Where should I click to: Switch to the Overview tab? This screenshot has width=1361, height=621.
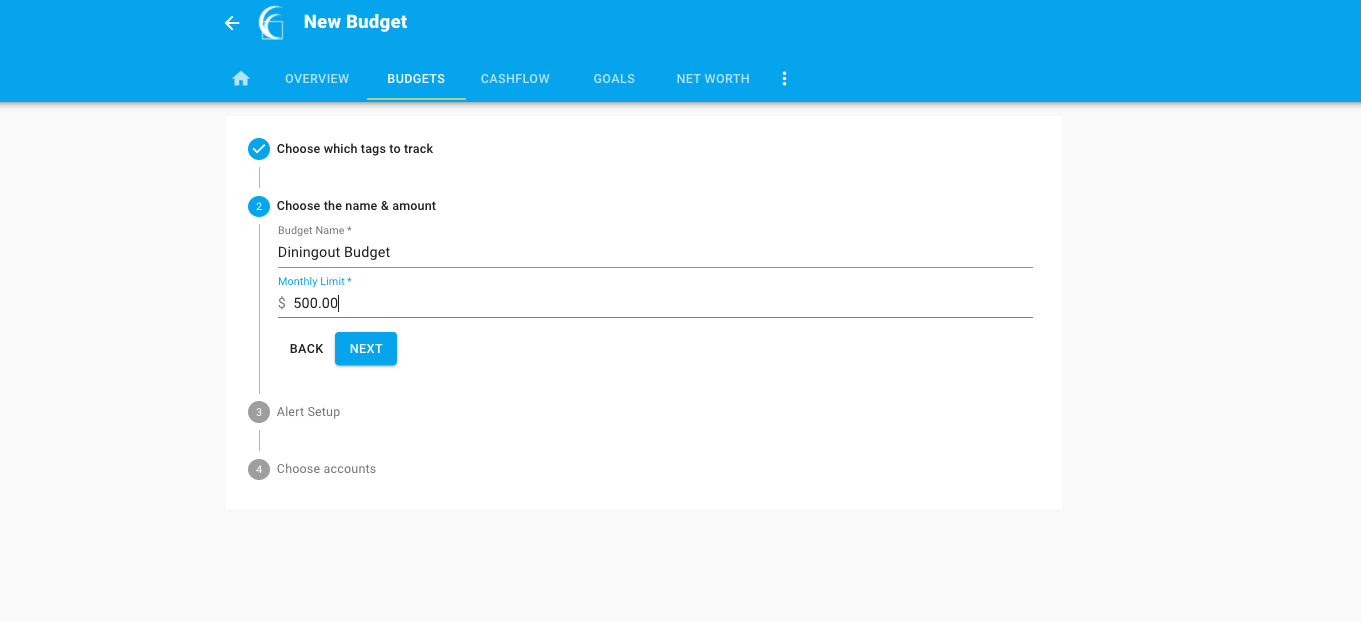point(317,79)
